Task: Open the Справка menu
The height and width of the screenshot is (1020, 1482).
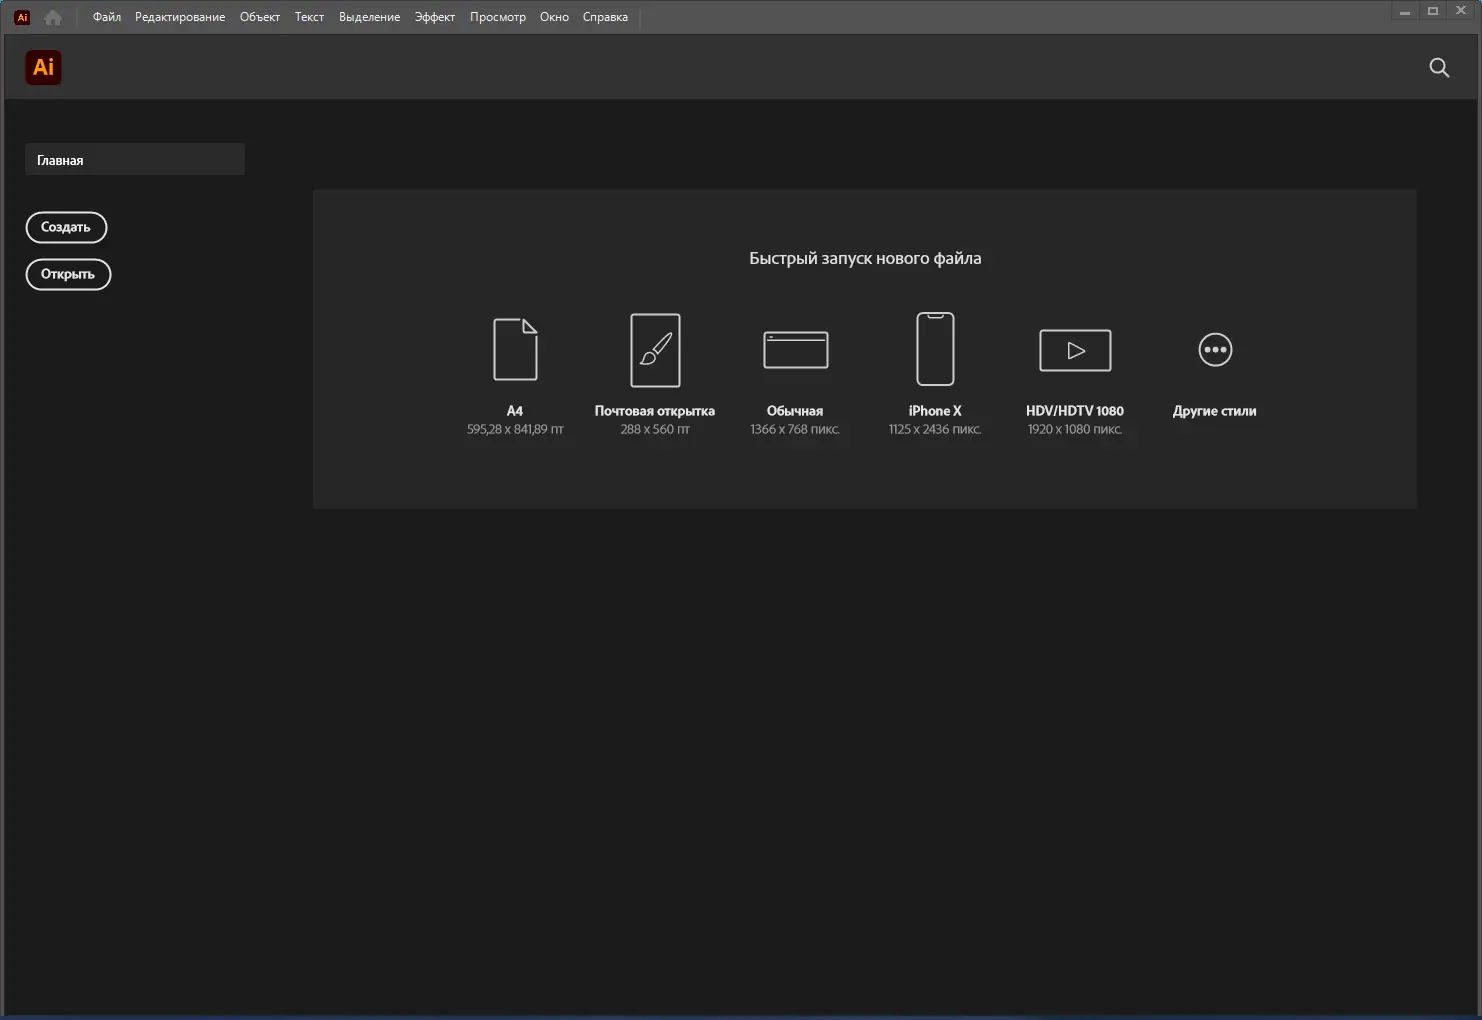Action: [605, 17]
